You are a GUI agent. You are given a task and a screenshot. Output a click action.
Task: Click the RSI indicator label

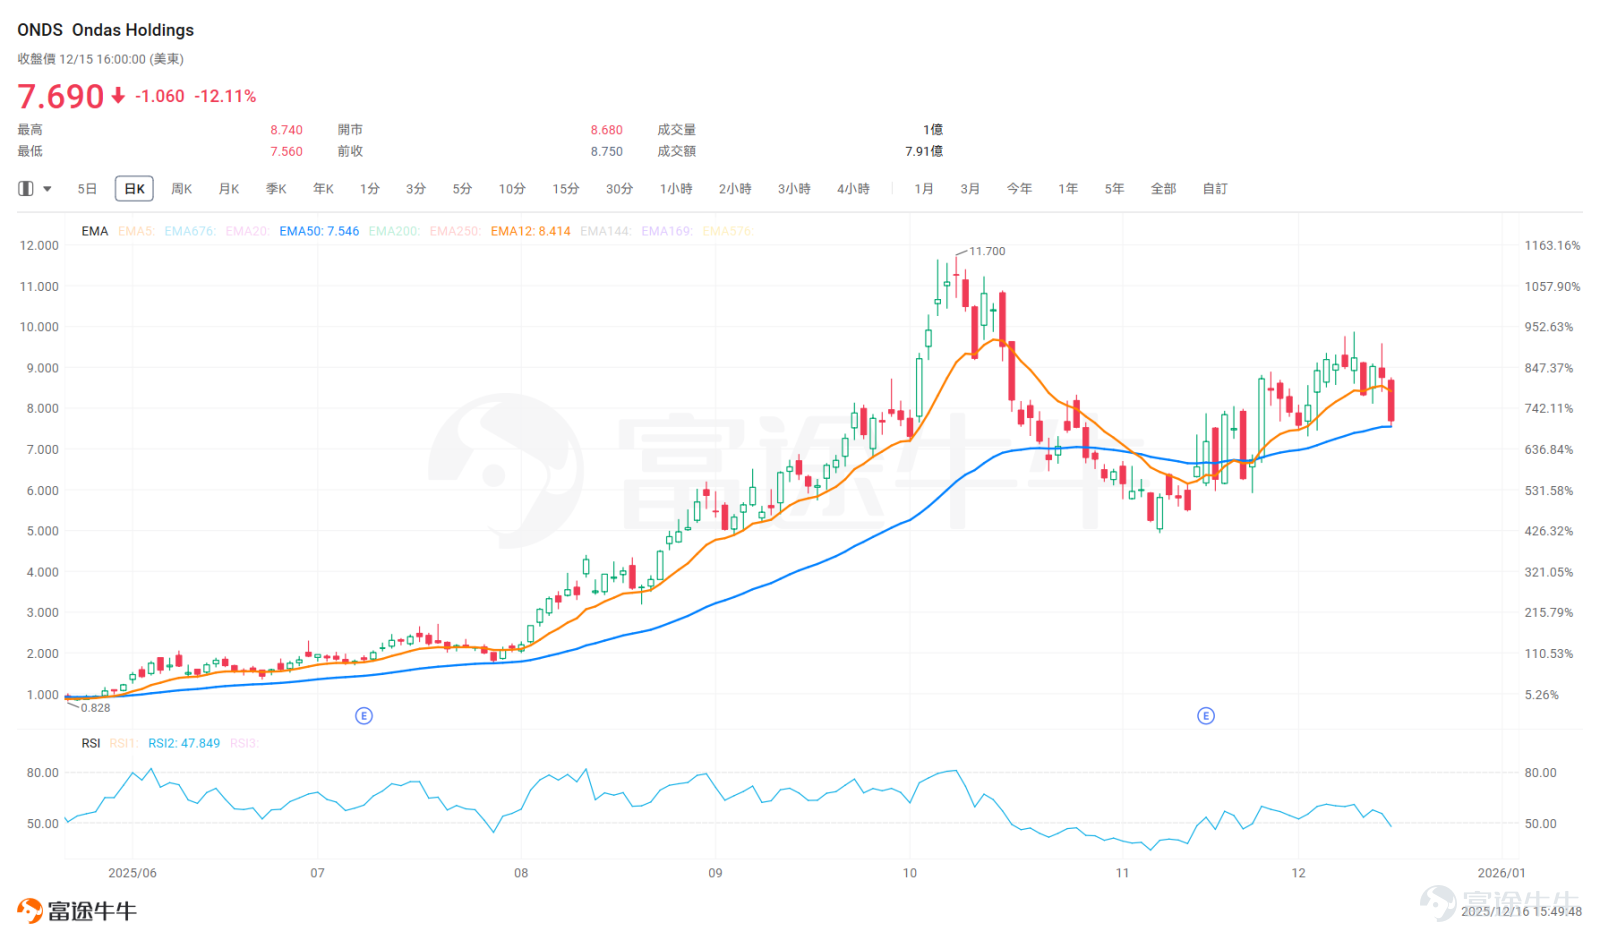[91, 743]
